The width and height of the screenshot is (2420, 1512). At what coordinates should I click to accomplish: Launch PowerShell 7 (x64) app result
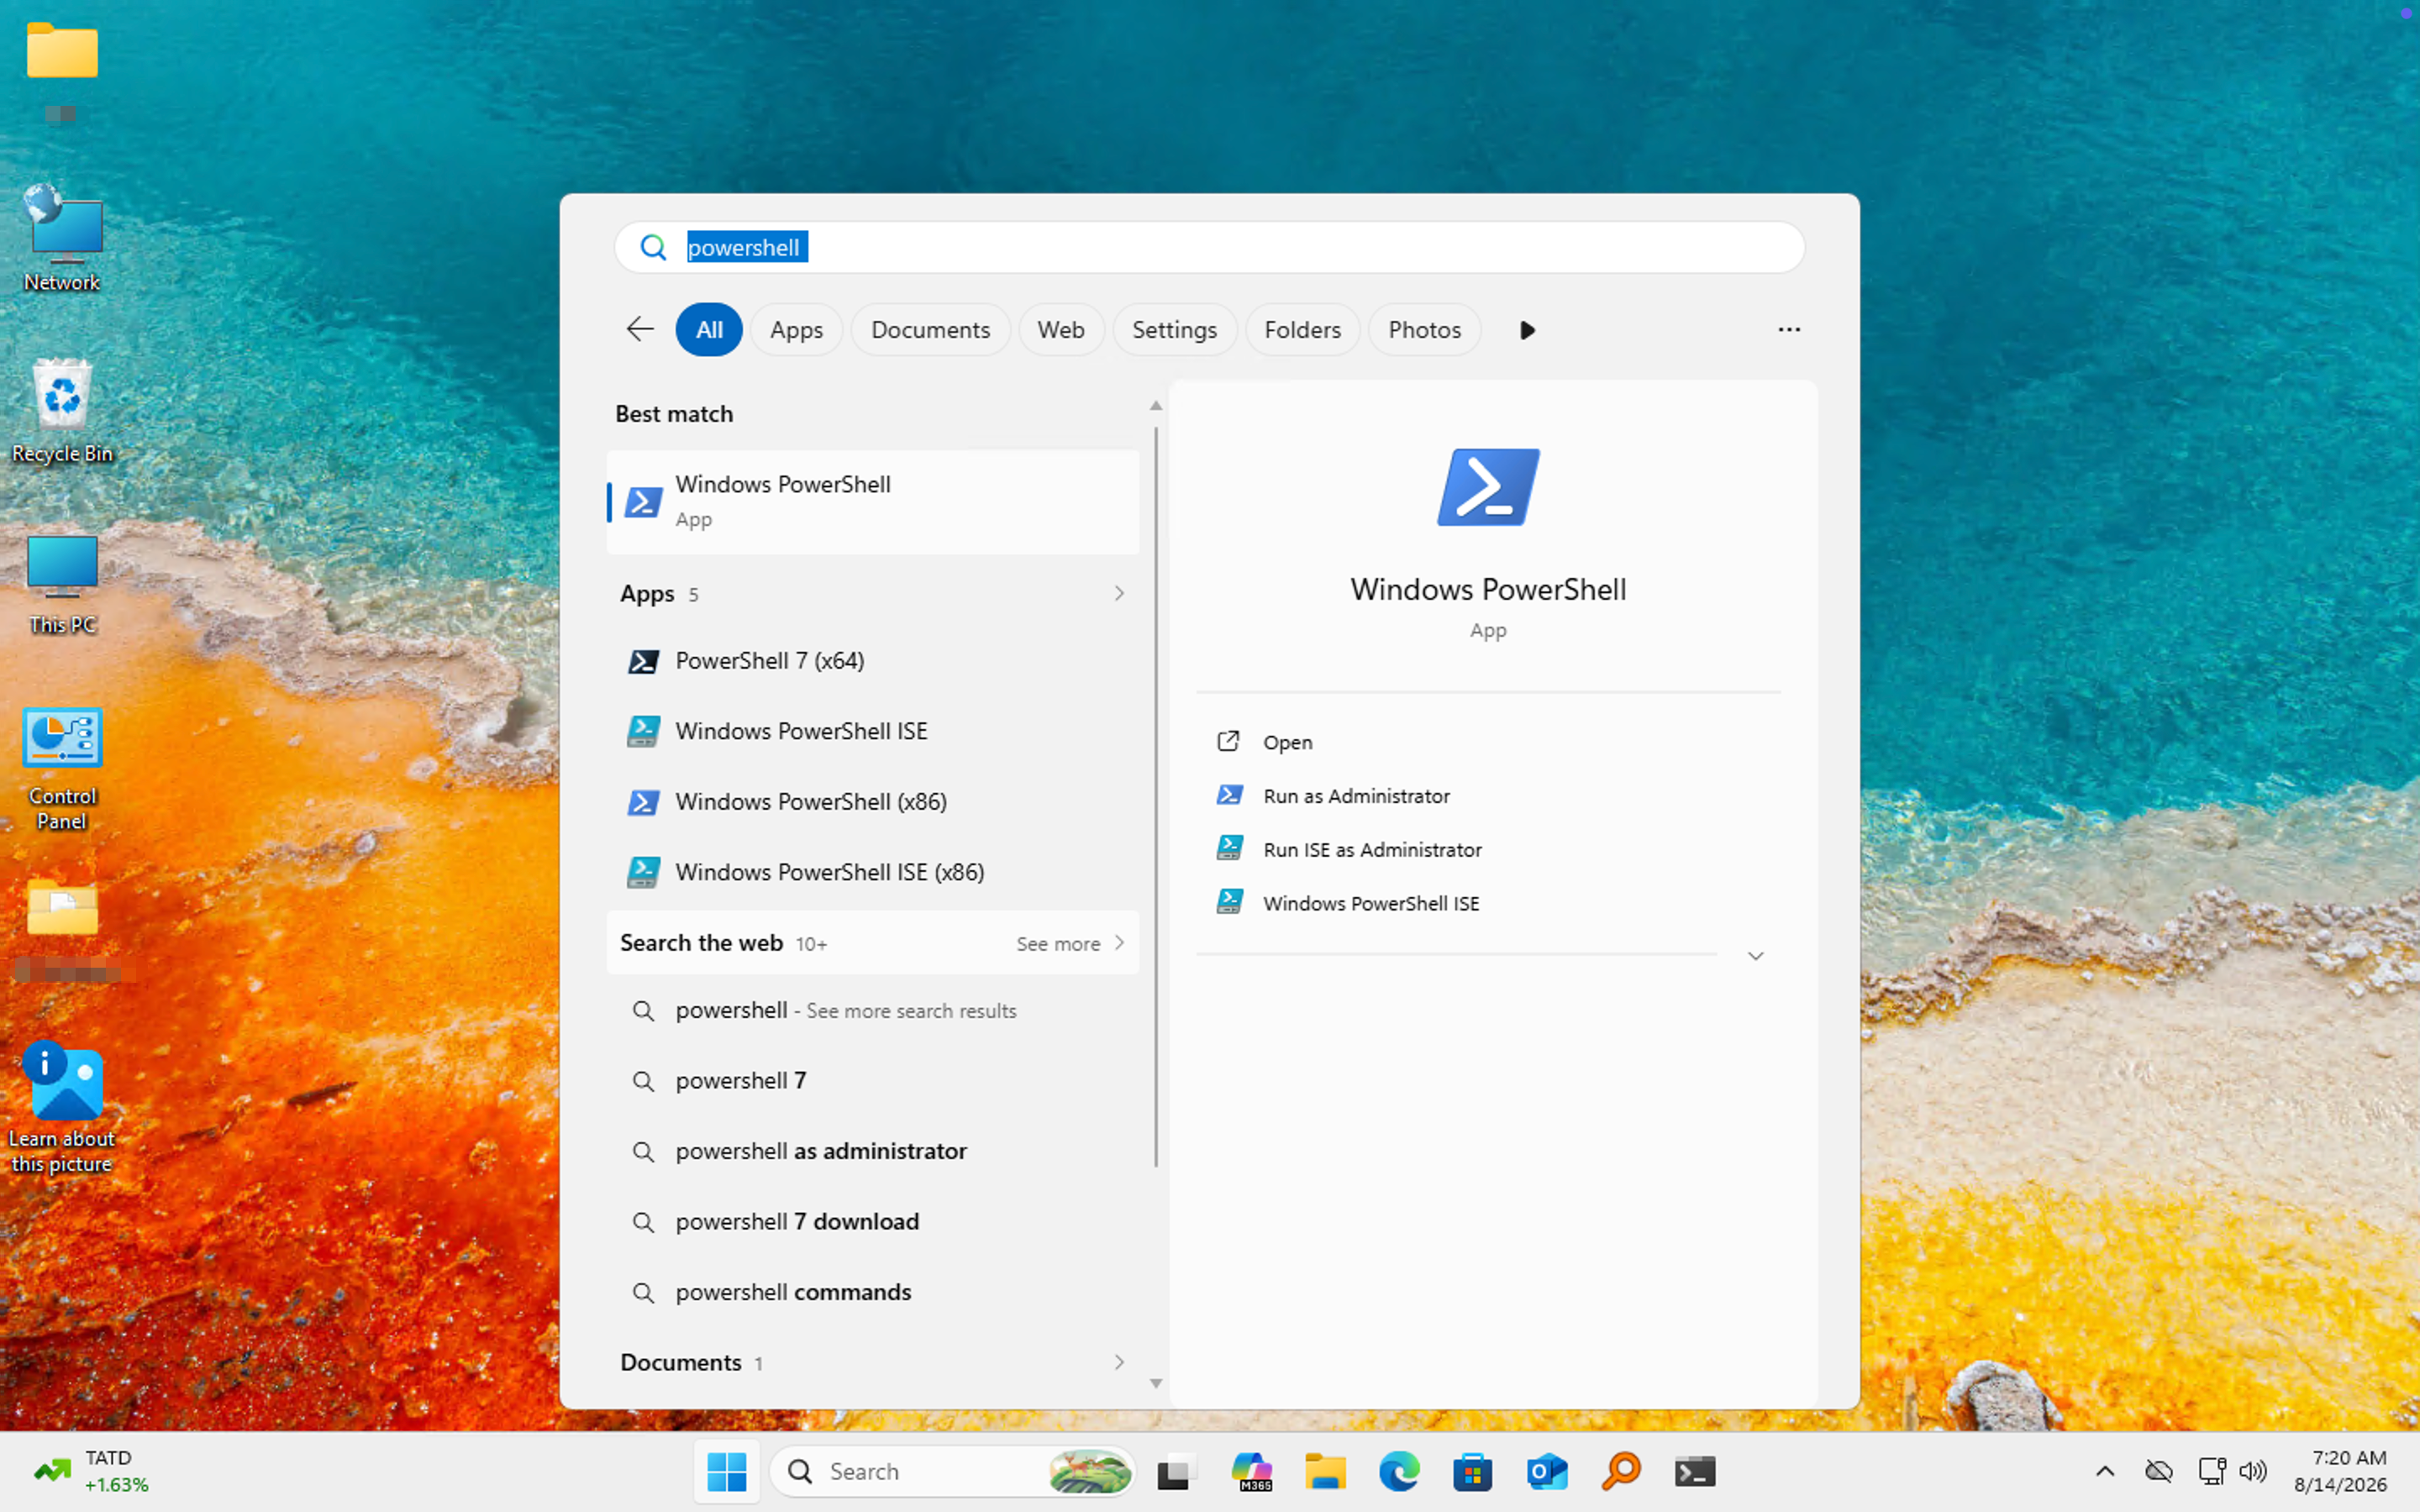click(872, 661)
